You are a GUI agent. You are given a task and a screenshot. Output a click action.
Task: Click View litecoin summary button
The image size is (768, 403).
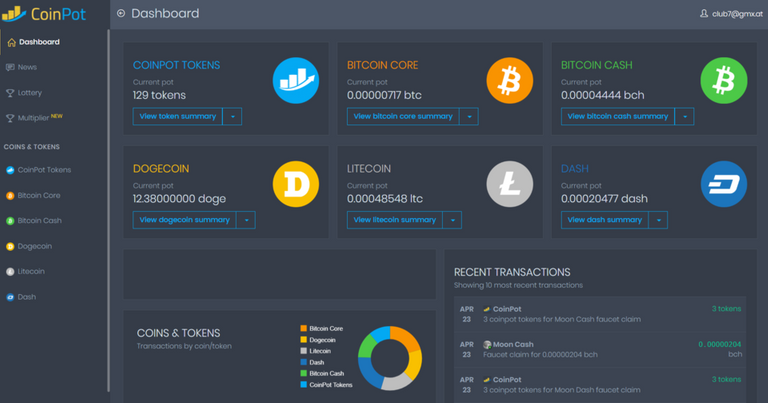[x=395, y=220]
